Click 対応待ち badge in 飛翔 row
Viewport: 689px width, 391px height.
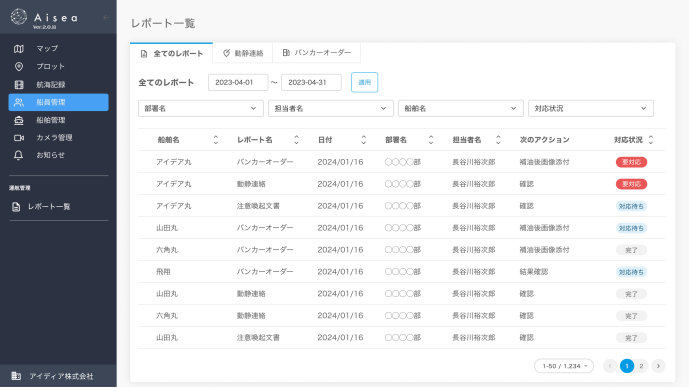point(631,272)
